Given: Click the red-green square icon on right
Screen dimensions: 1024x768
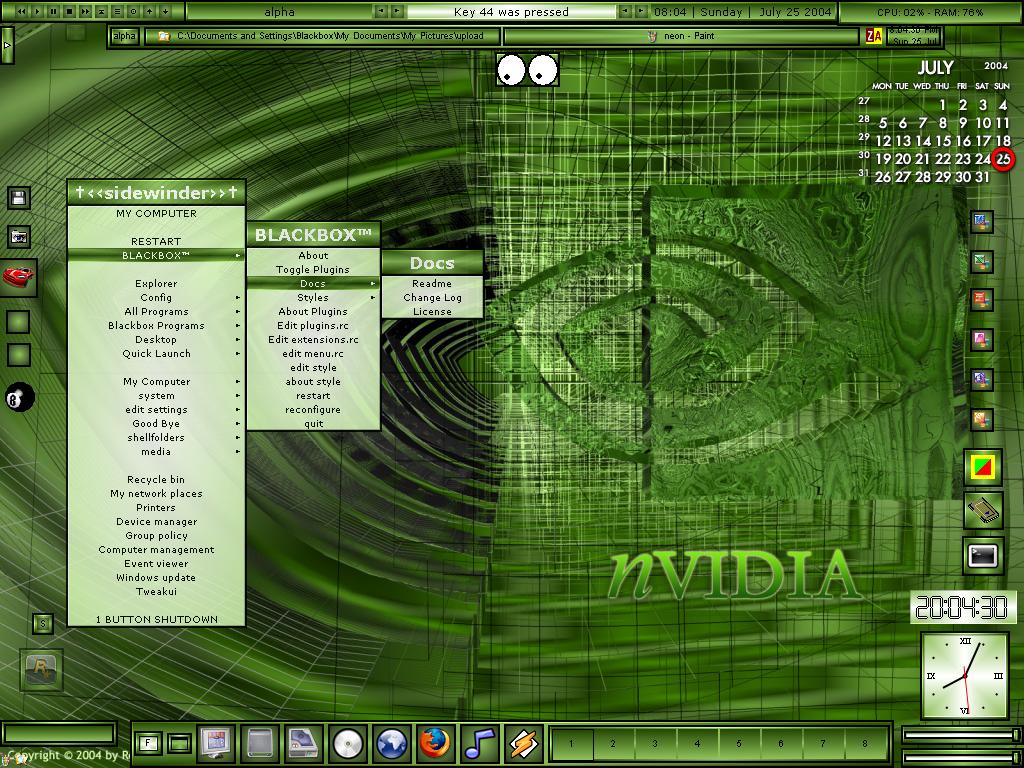Looking at the screenshot, I should coord(983,466).
